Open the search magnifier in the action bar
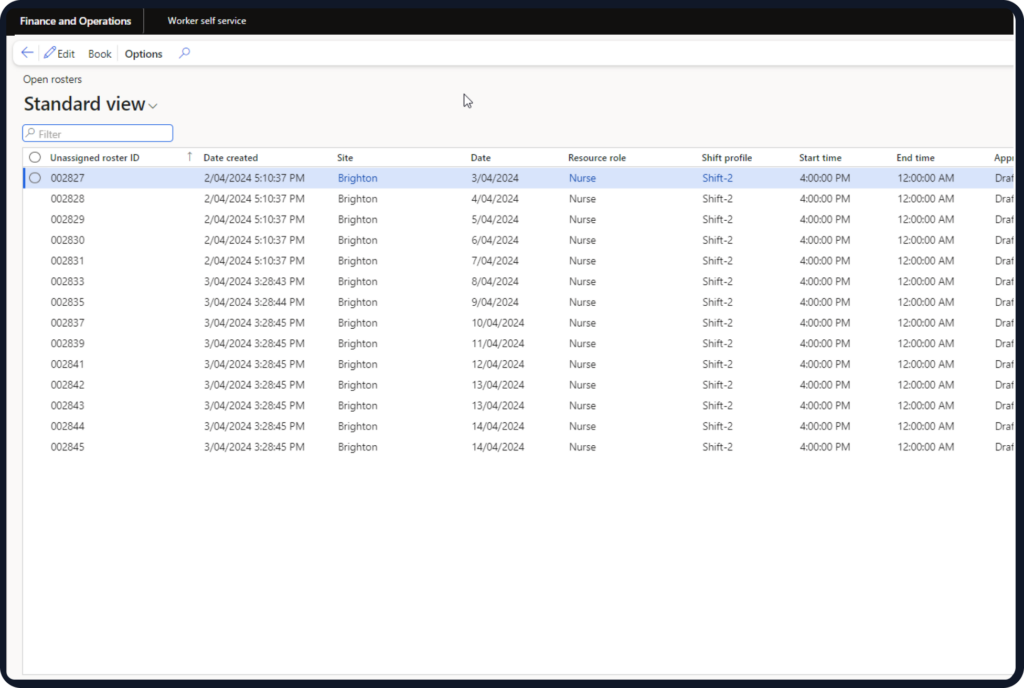Image resolution: width=1024 pixels, height=688 pixels. (x=185, y=53)
